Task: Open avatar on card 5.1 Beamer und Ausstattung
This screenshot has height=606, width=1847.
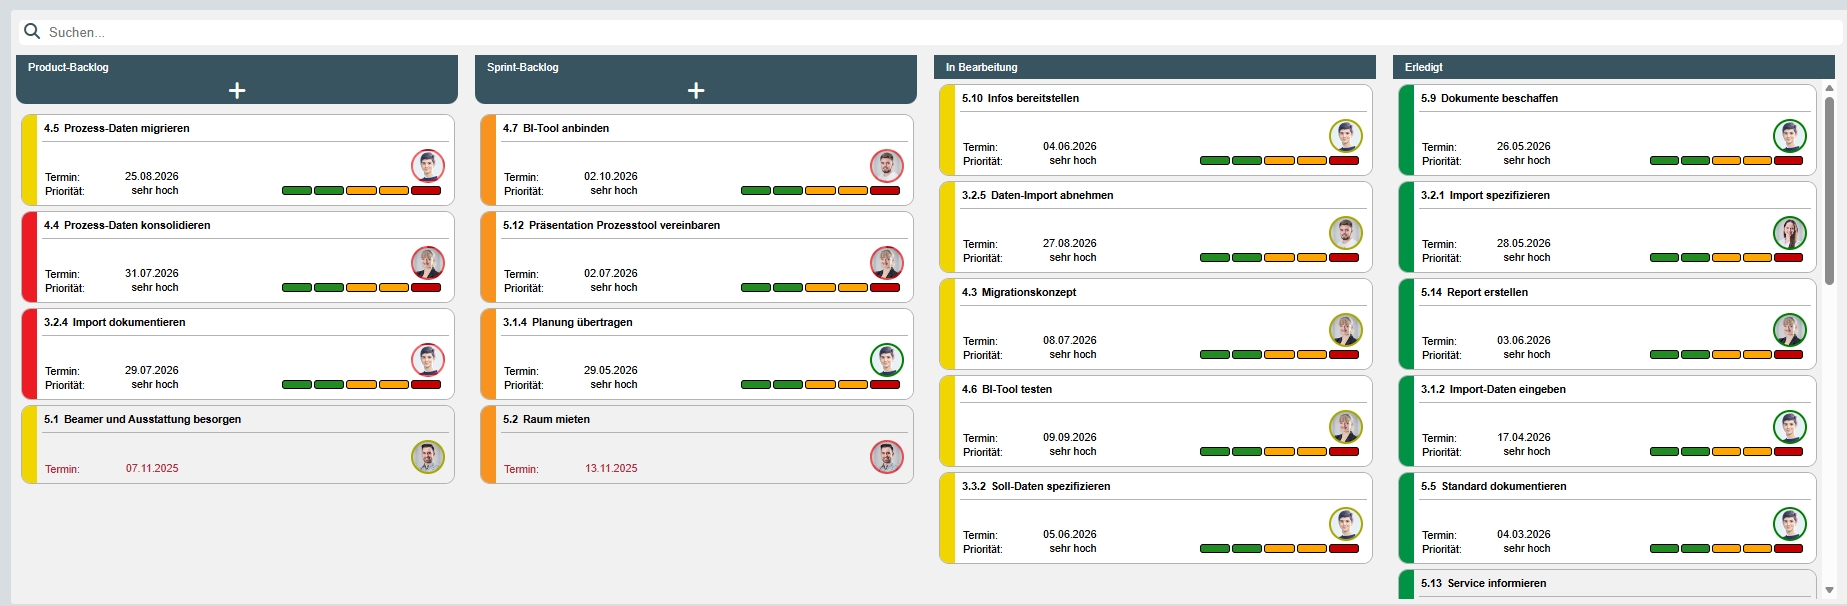Action: click(x=428, y=457)
